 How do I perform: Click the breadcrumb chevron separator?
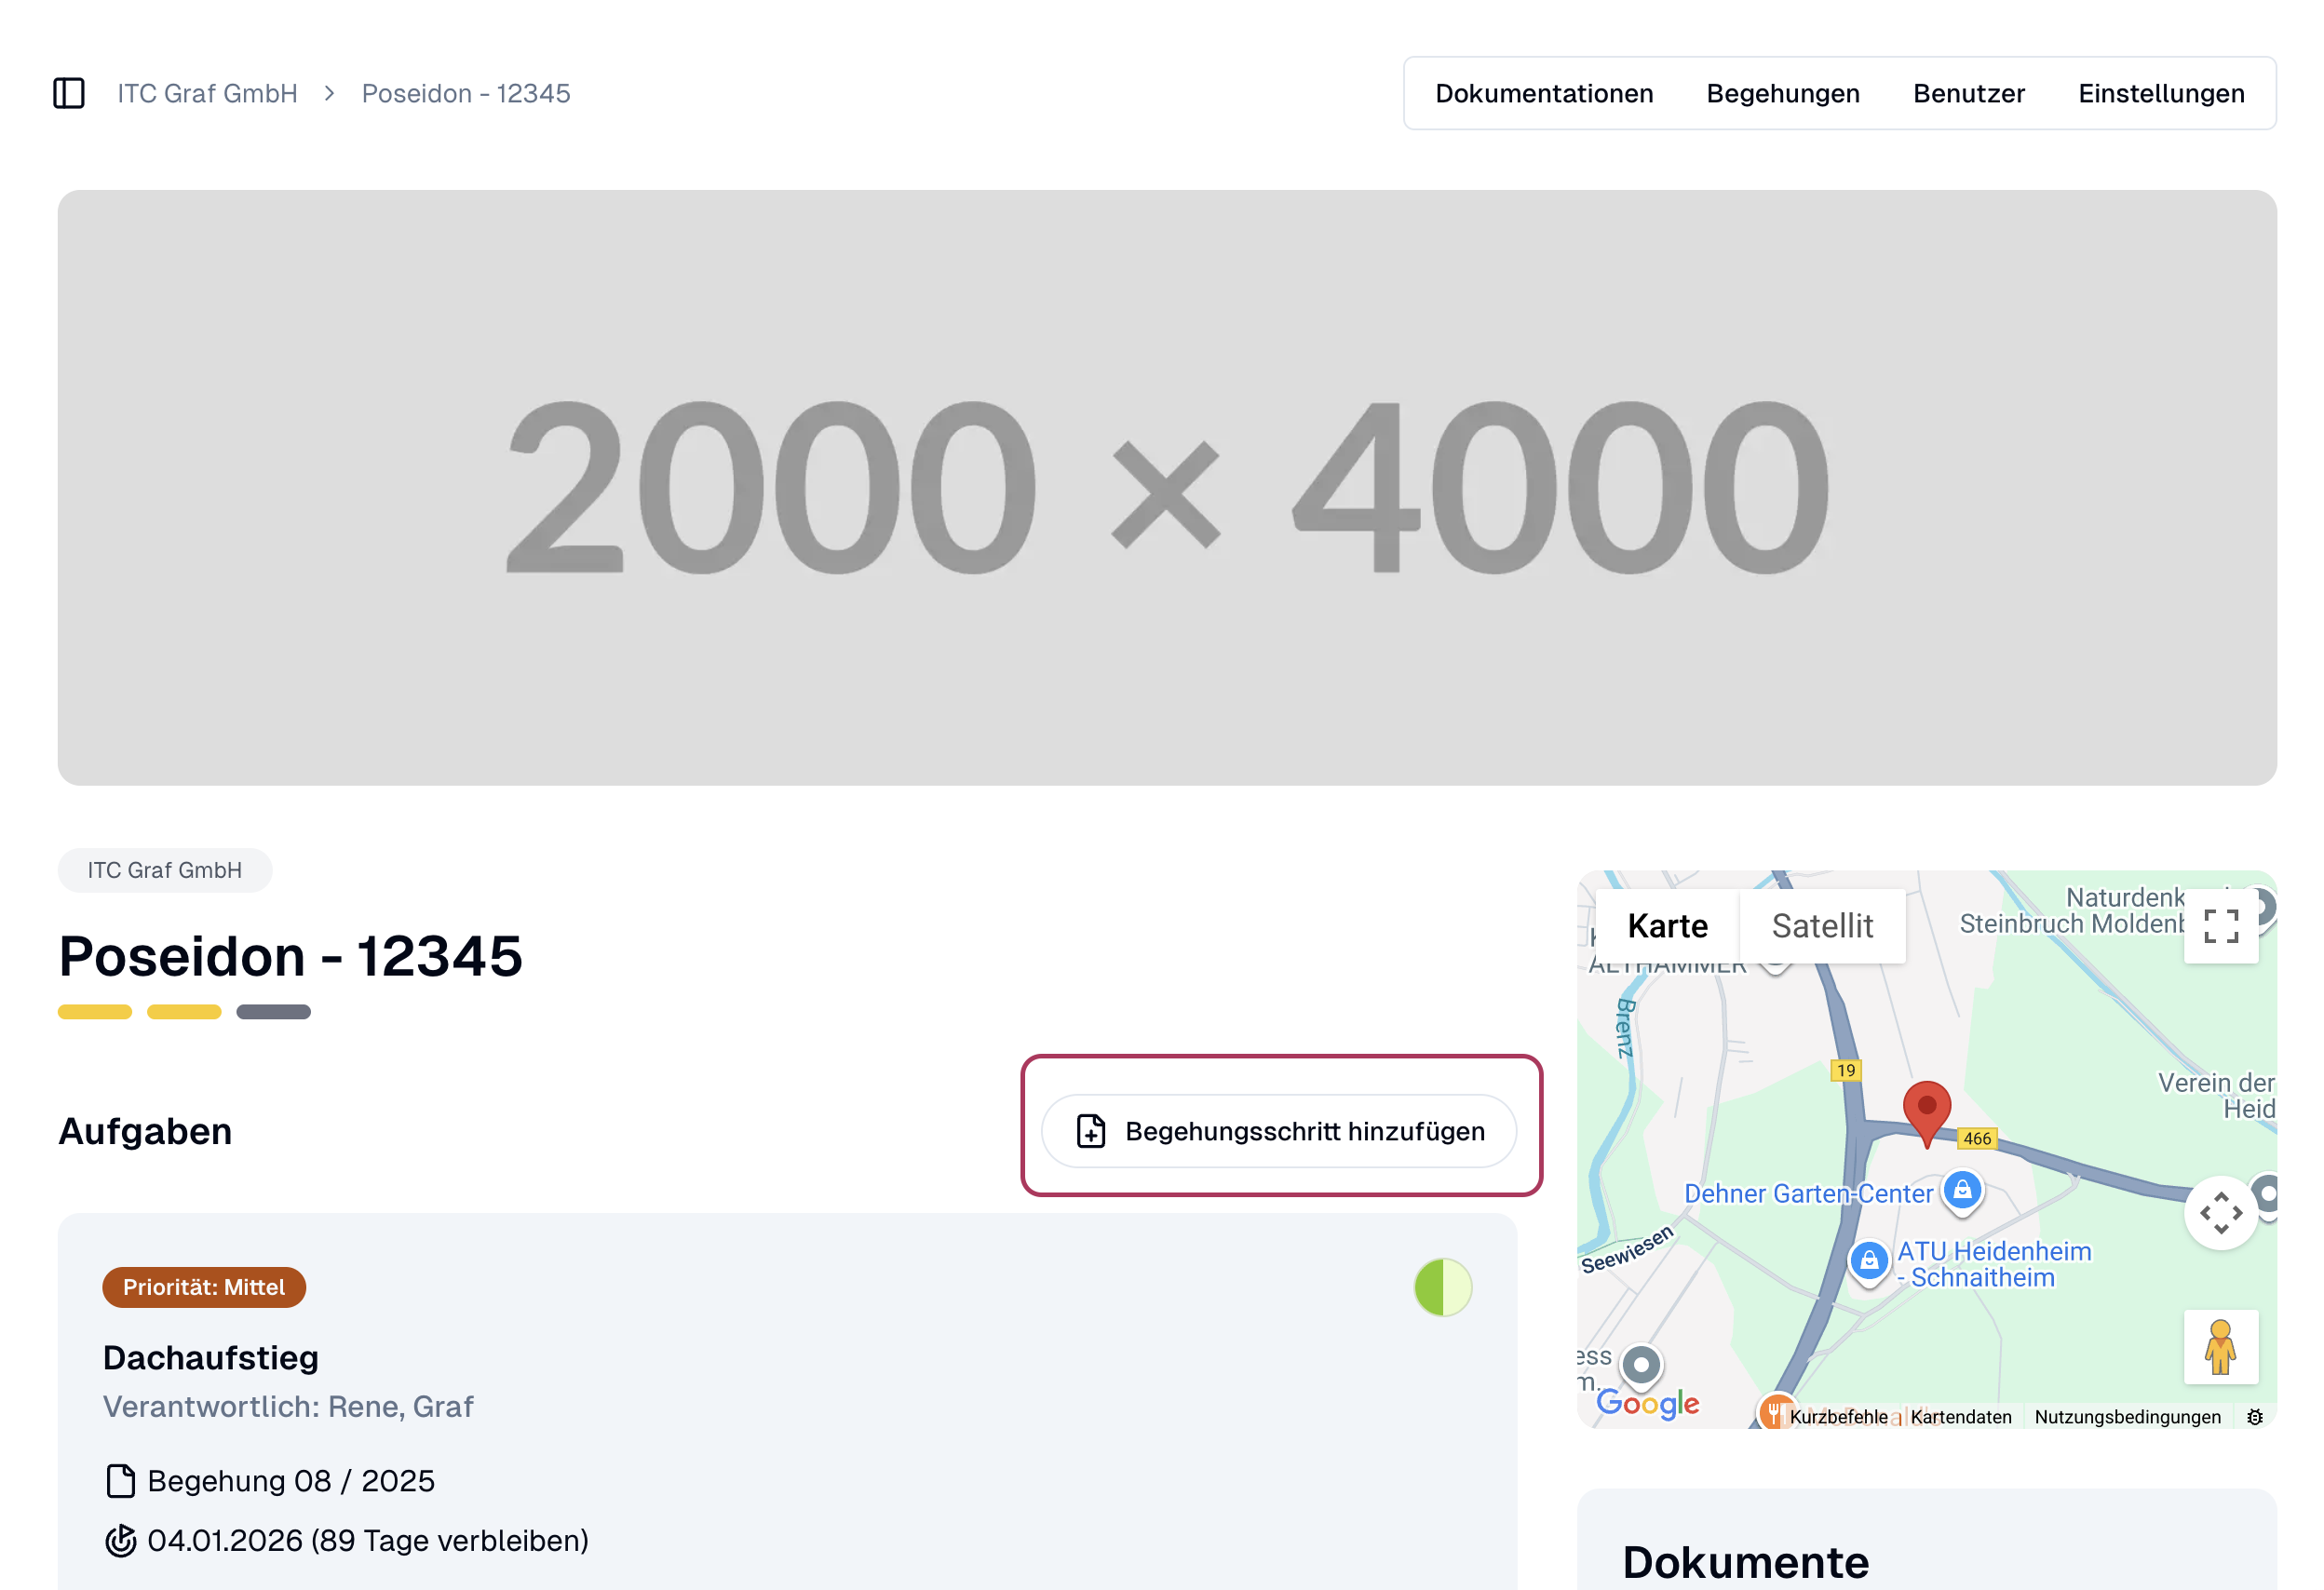click(x=329, y=93)
